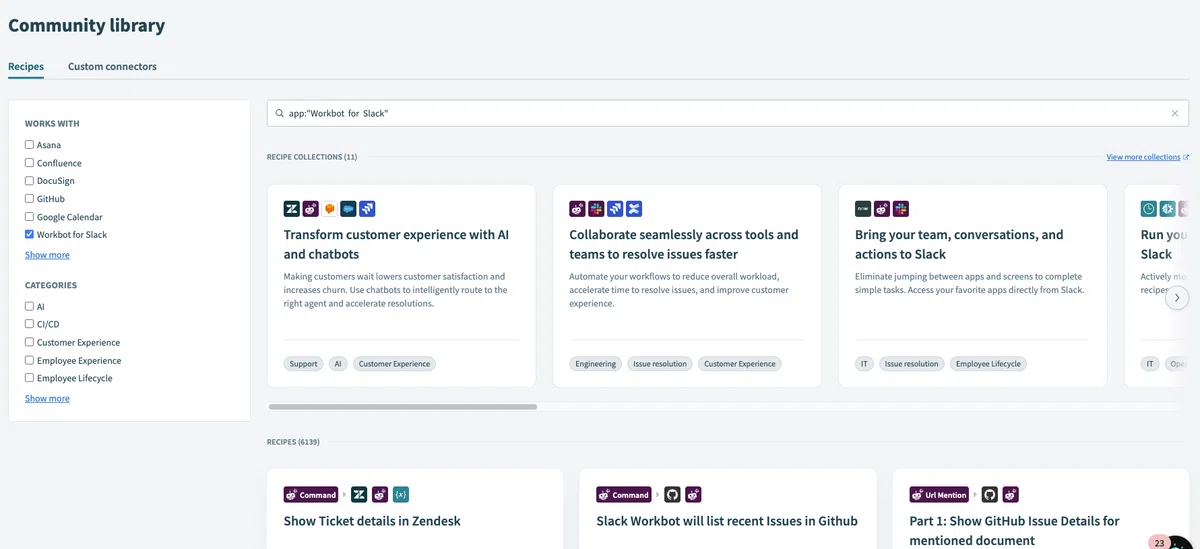Click Command badge on list recent Issues recipe
The width and height of the screenshot is (1200, 549).
point(624,494)
